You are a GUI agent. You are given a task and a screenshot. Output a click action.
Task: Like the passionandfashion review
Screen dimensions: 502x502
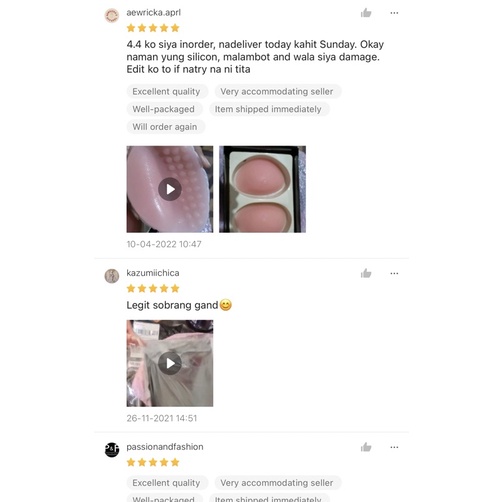point(366,447)
